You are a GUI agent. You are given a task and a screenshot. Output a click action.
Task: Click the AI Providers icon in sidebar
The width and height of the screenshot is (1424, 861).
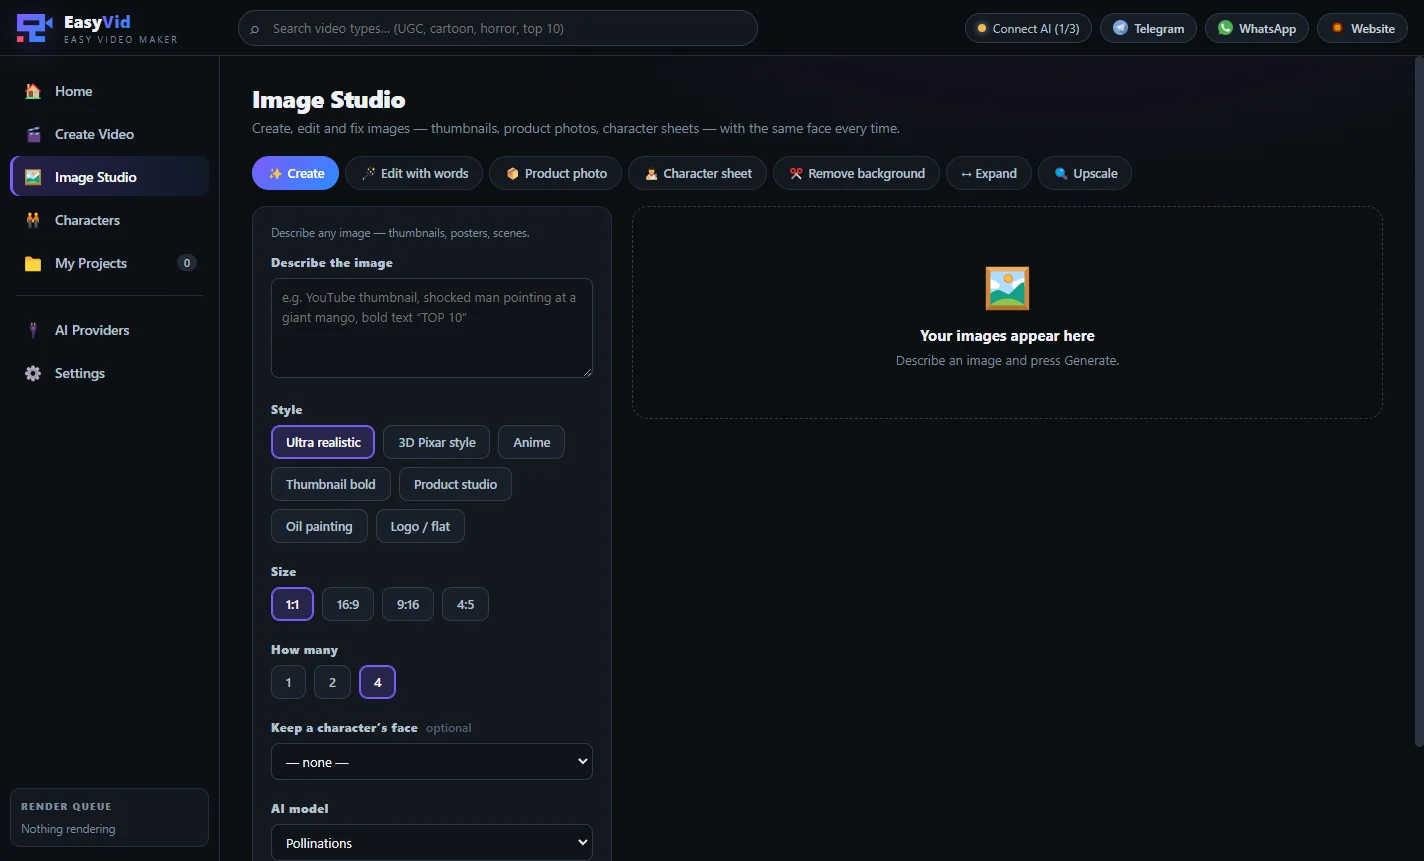tap(33, 330)
